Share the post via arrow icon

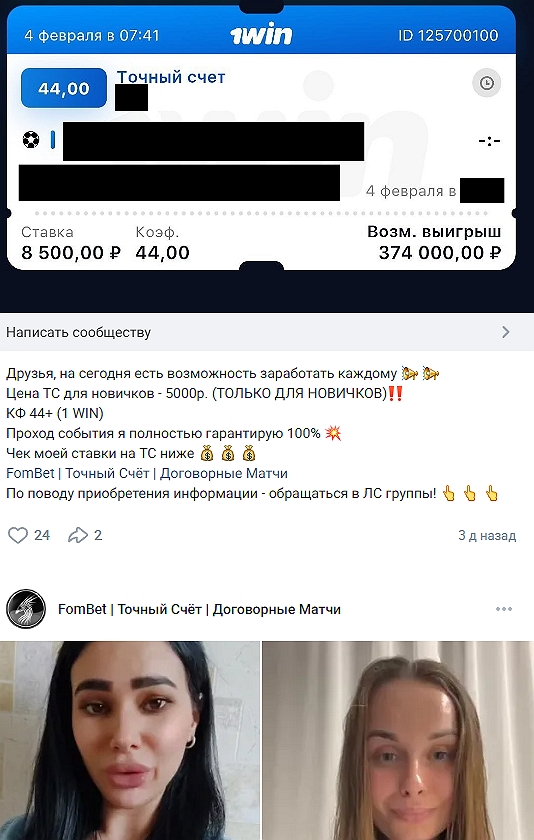click(78, 535)
